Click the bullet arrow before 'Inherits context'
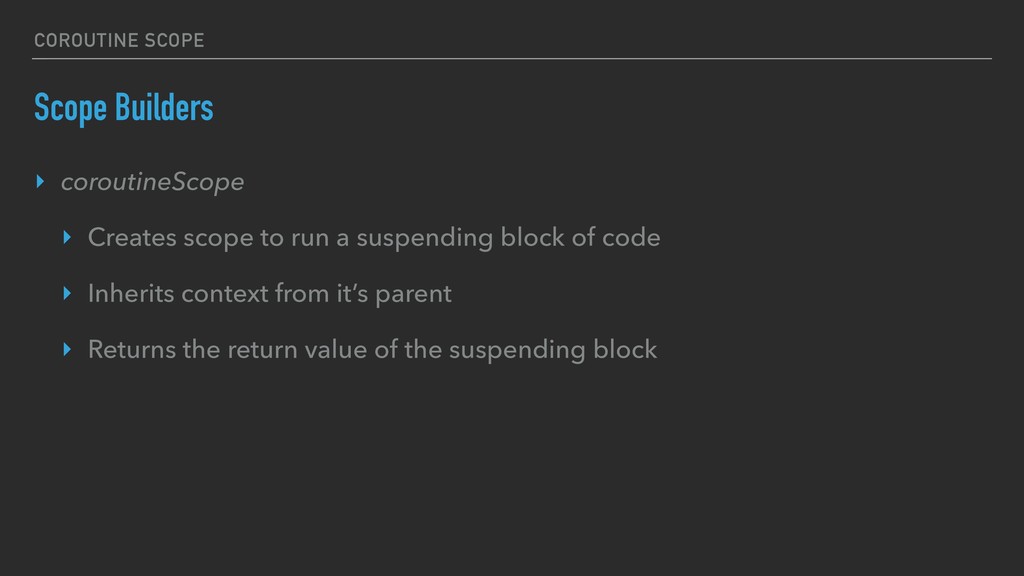Viewport: 1024px width, 576px height. tap(67, 294)
